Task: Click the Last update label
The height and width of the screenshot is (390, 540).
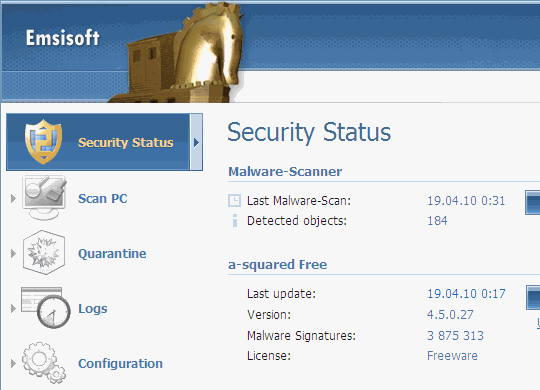Action: 281,294
